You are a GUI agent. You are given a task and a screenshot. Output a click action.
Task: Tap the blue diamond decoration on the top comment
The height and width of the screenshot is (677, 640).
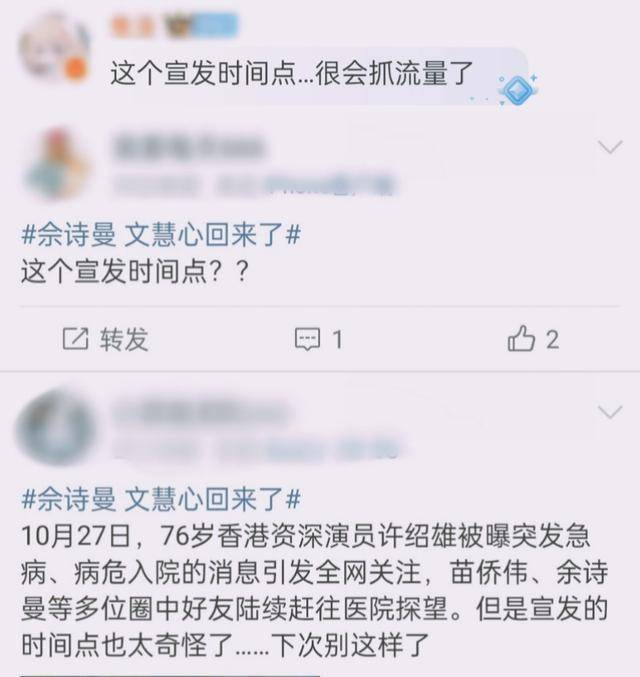(518, 90)
